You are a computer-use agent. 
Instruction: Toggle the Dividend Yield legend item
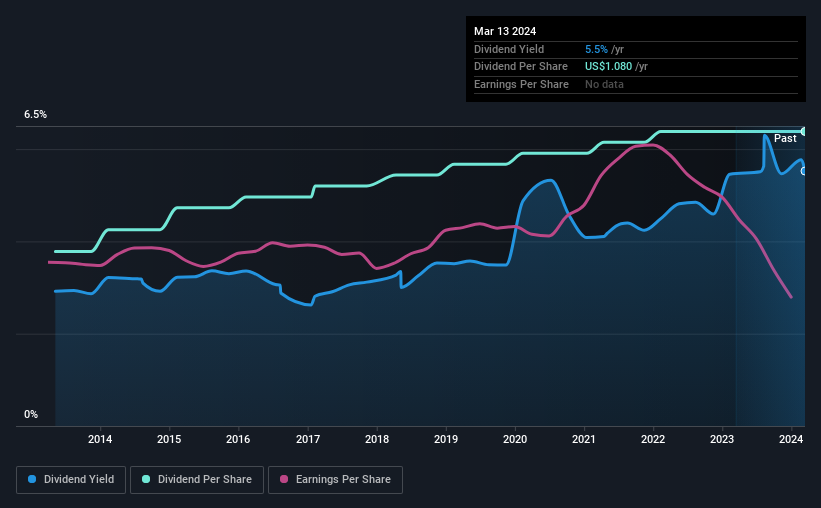[x=71, y=480]
